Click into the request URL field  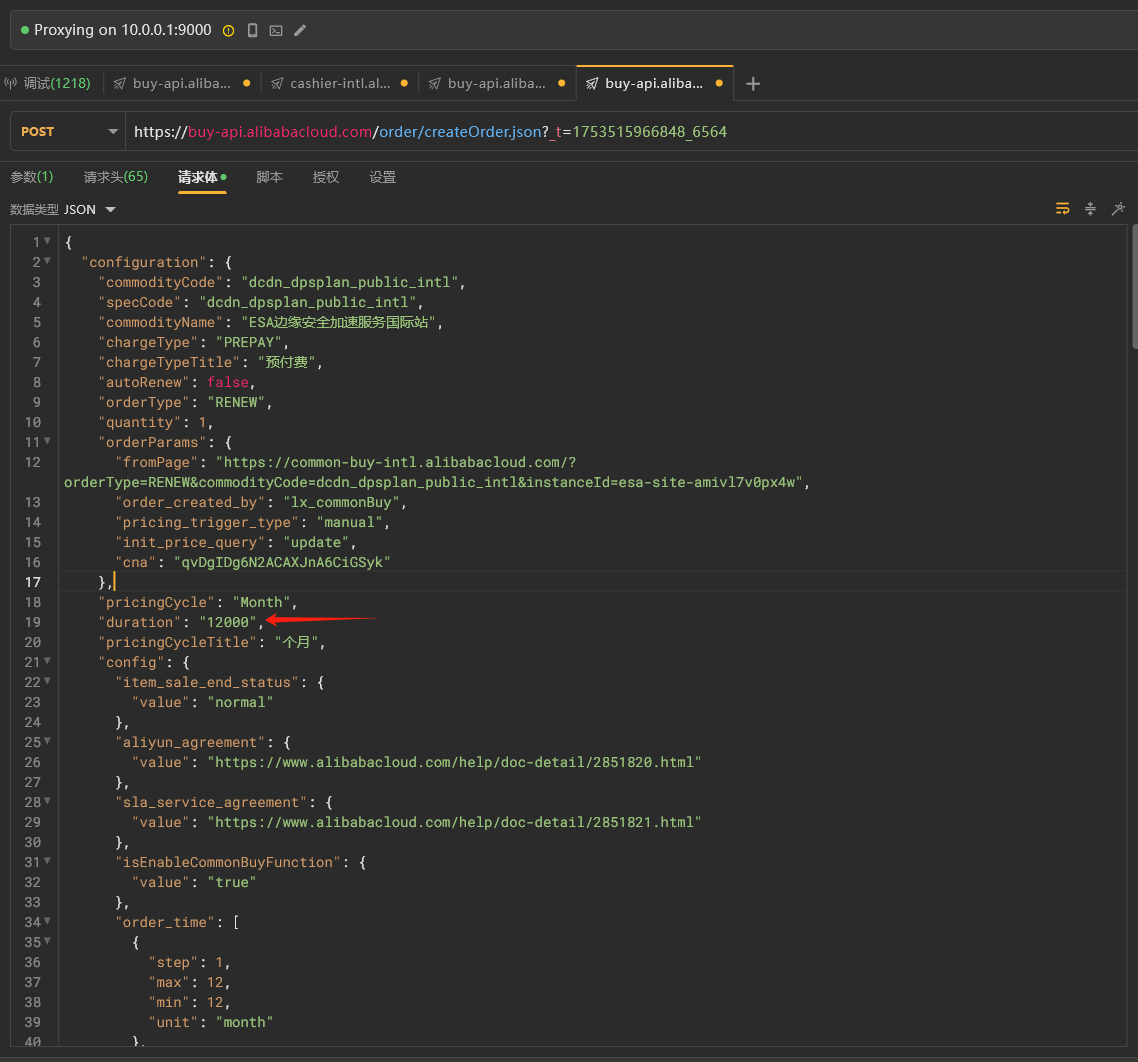click(631, 131)
